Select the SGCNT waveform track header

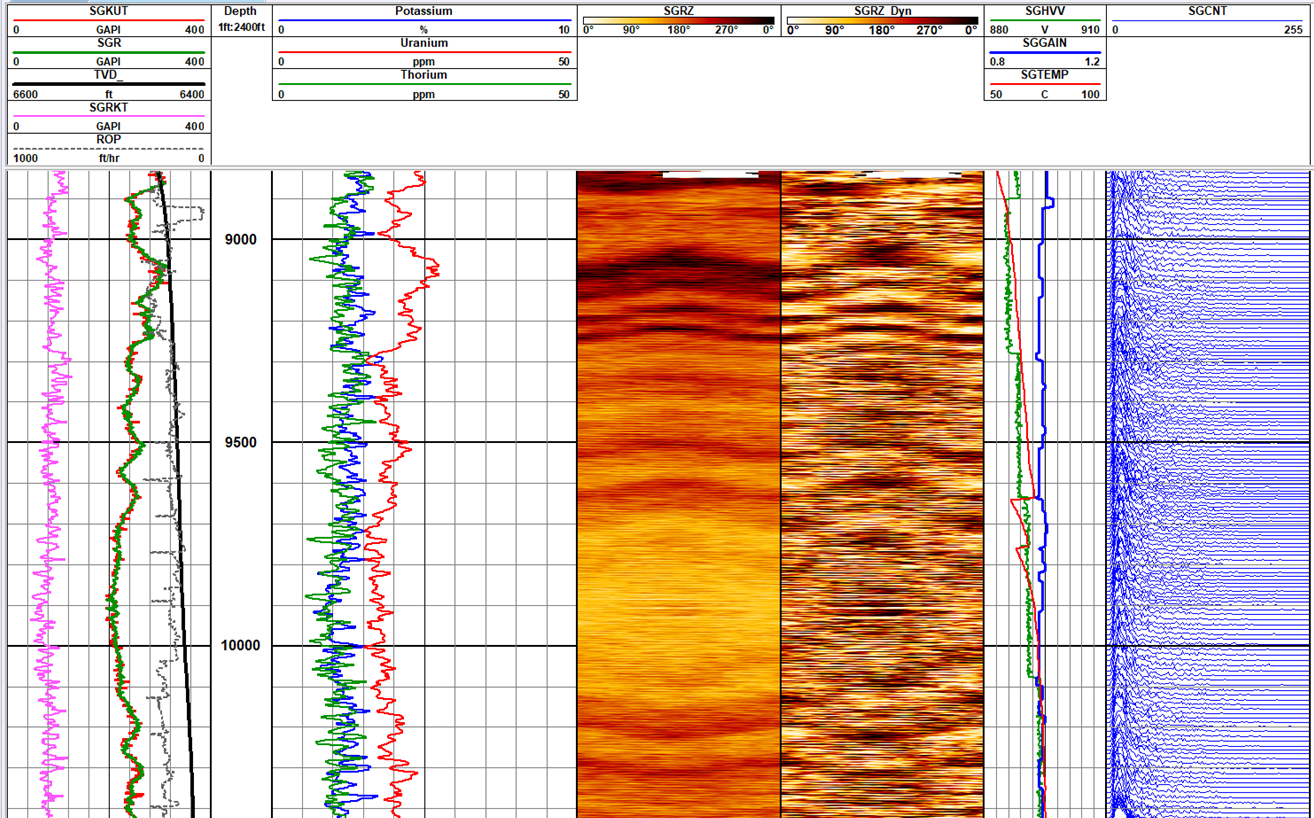click(x=1210, y=12)
